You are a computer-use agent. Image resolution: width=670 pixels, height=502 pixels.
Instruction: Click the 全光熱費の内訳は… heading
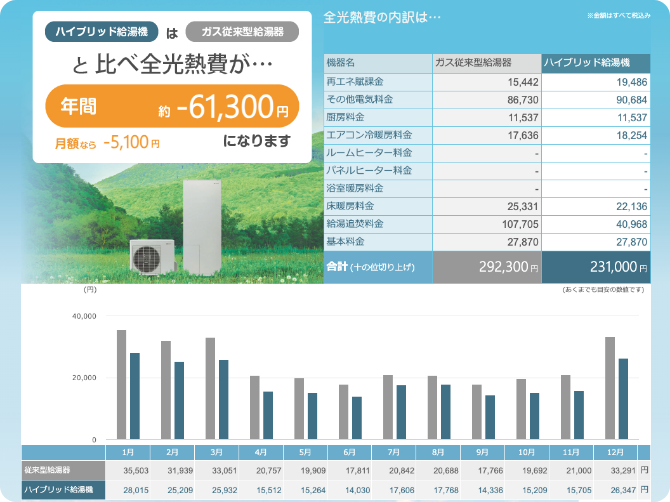382,18
